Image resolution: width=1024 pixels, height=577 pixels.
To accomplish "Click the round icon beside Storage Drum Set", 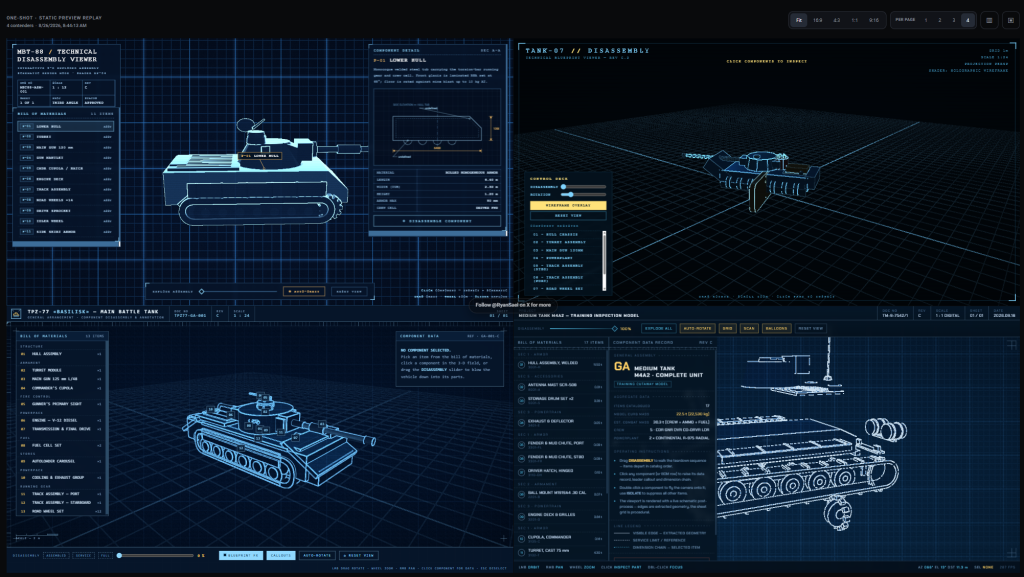I will [x=522, y=401].
